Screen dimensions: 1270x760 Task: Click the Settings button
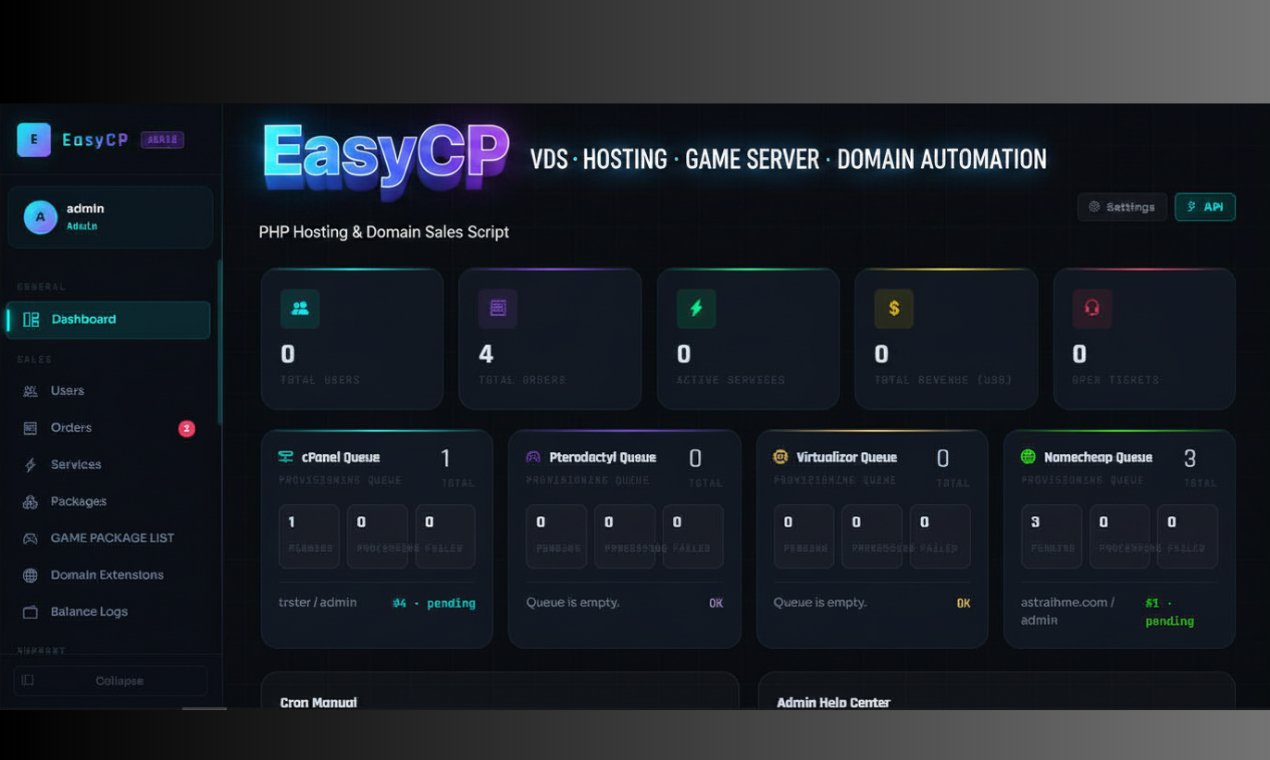[x=1122, y=207]
